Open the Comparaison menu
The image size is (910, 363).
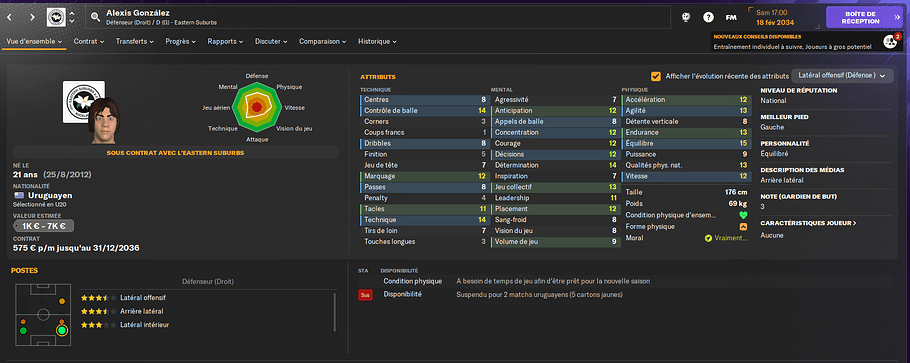point(323,42)
